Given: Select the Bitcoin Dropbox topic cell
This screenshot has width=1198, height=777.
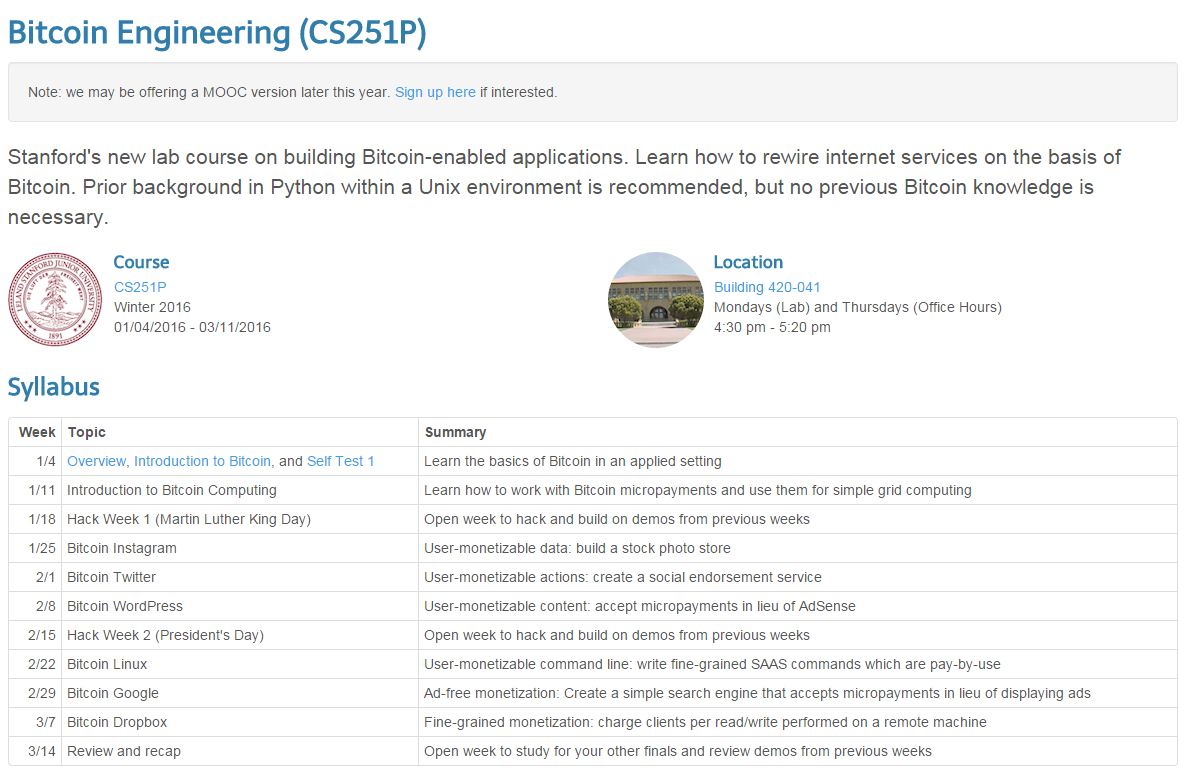Looking at the screenshot, I should point(117,722).
